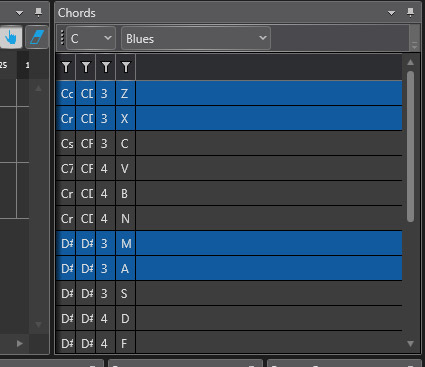Click the Chords list vertical scrollbar thumb

(x=410, y=146)
